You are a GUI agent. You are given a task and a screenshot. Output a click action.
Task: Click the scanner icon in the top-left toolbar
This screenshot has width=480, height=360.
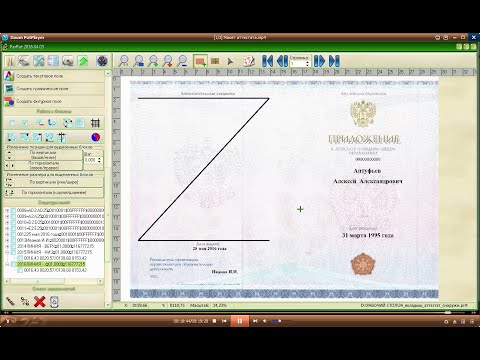point(24,61)
